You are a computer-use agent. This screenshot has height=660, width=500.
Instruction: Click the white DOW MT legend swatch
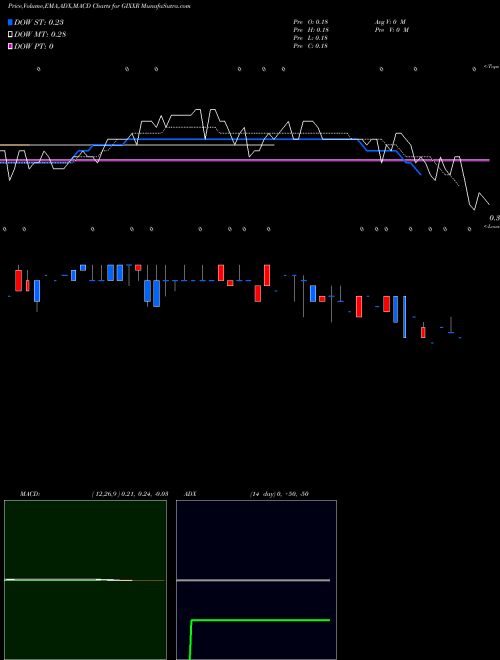10,35
